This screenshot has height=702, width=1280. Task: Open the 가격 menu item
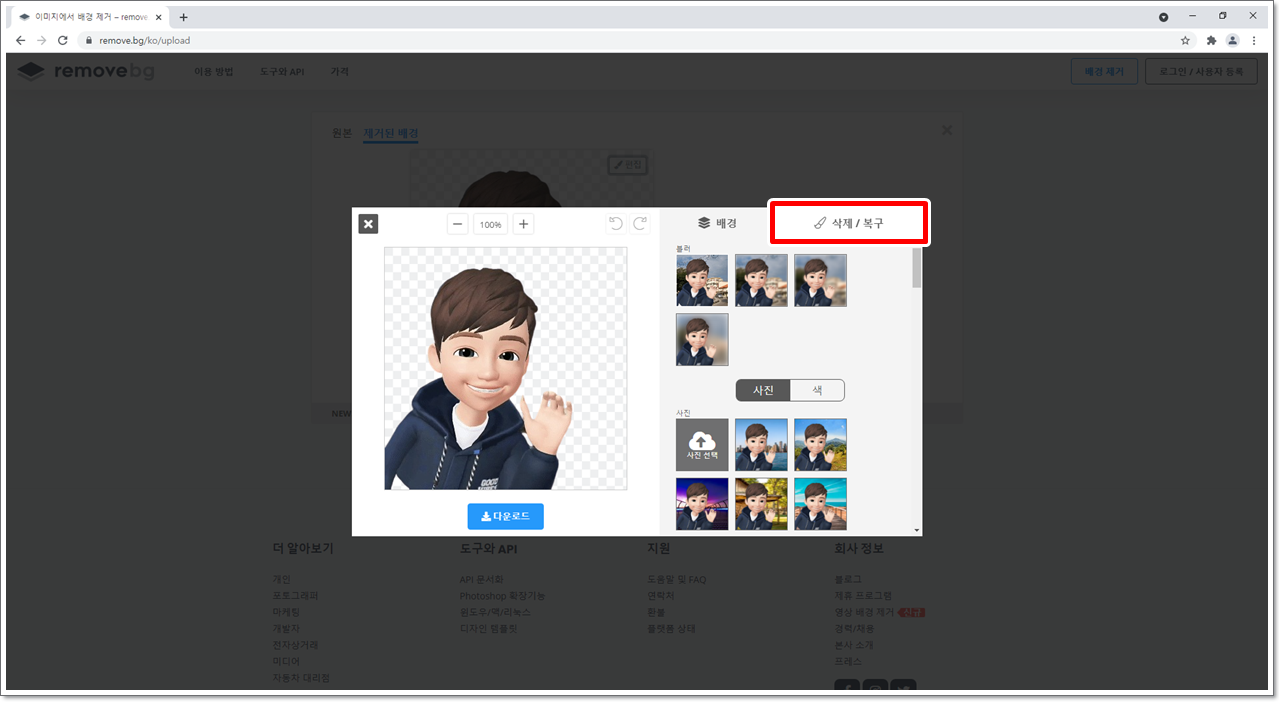click(340, 72)
